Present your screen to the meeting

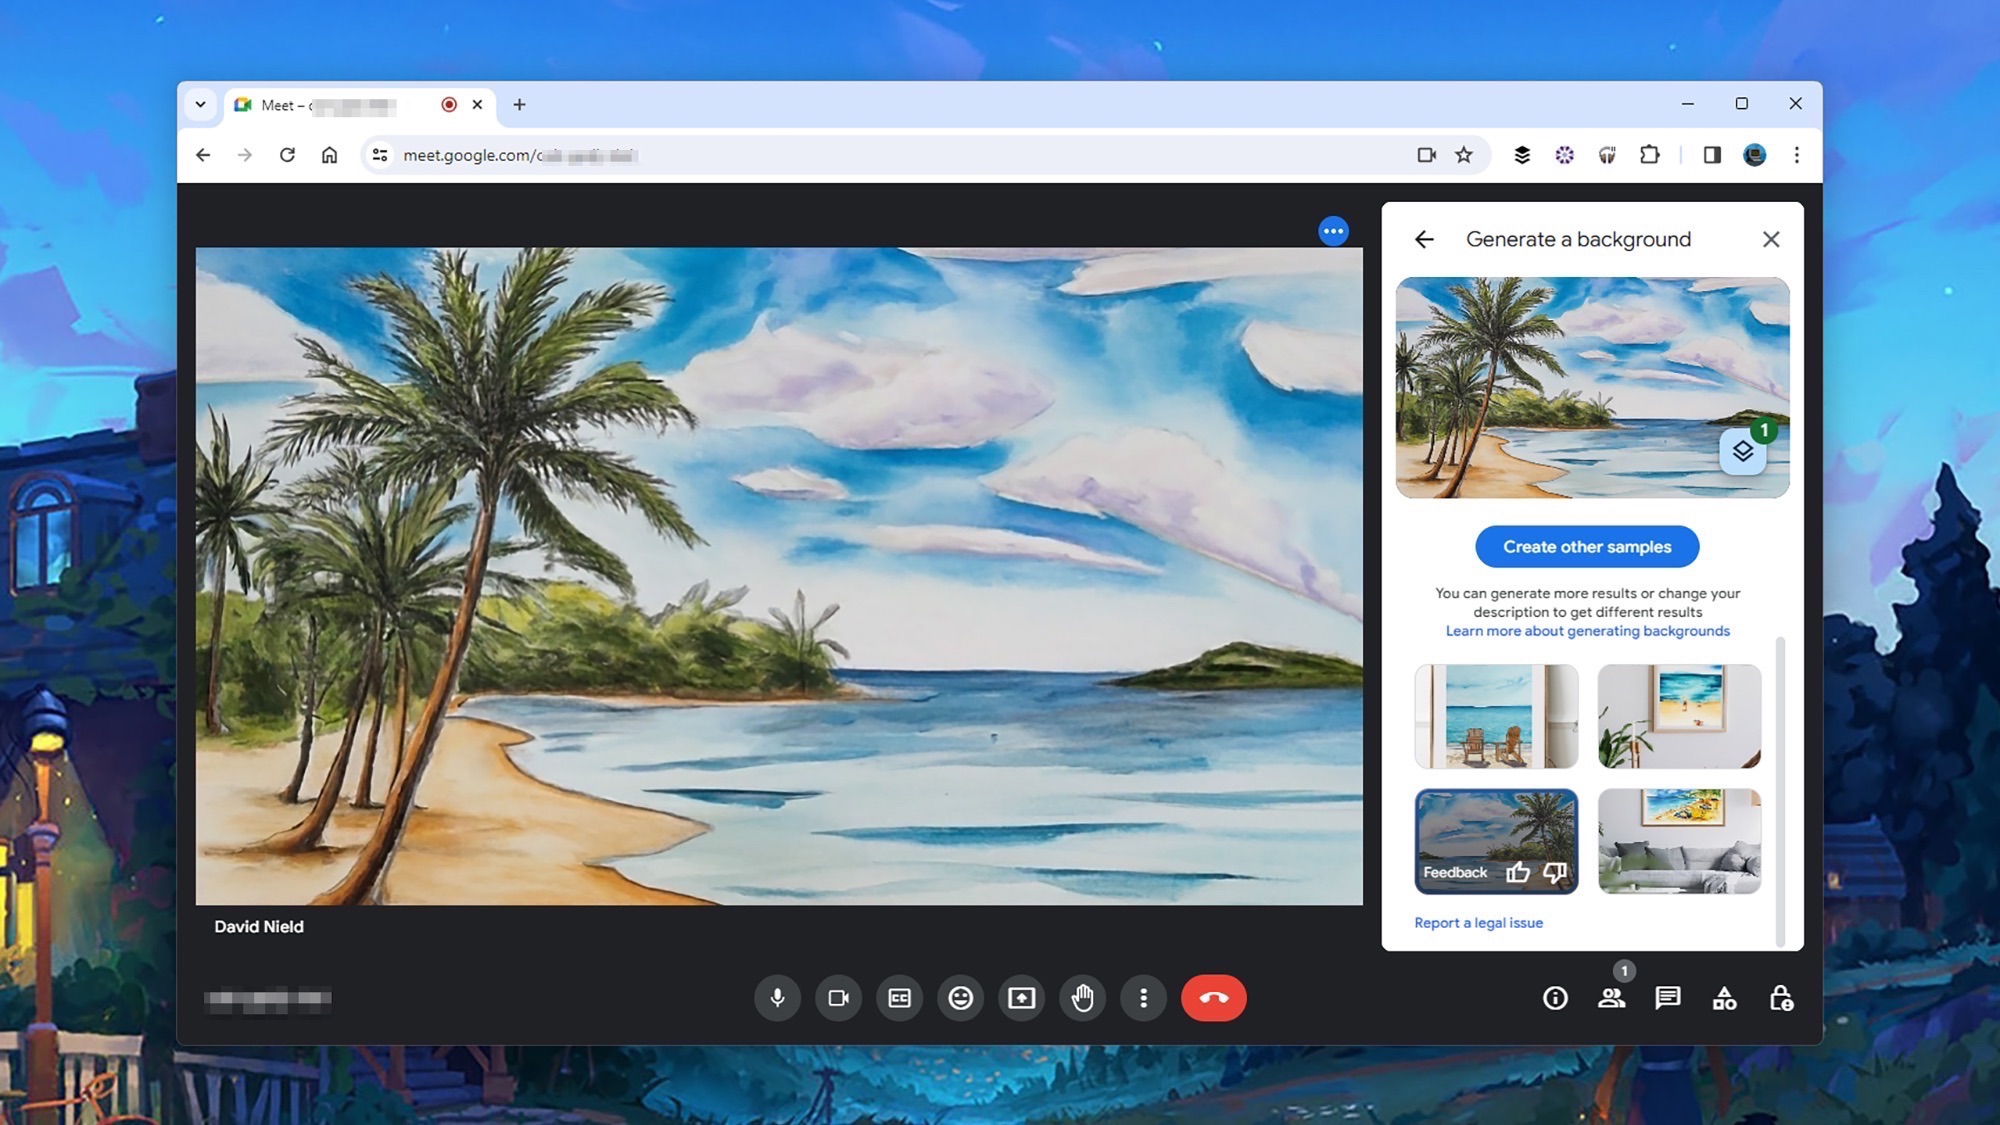coord(1021,997)
